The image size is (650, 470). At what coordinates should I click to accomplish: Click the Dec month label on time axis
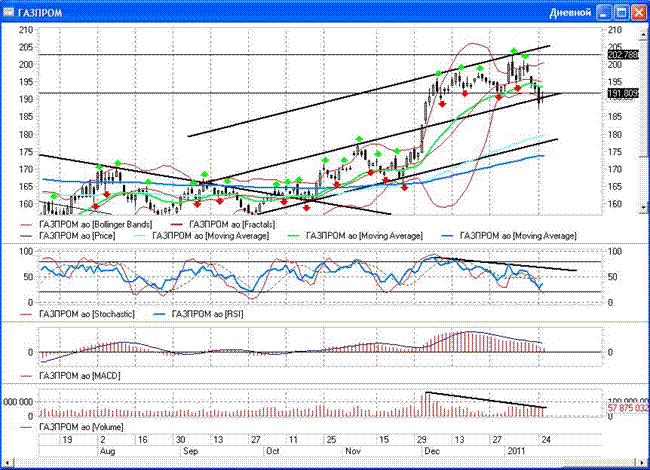coord(432,451)
